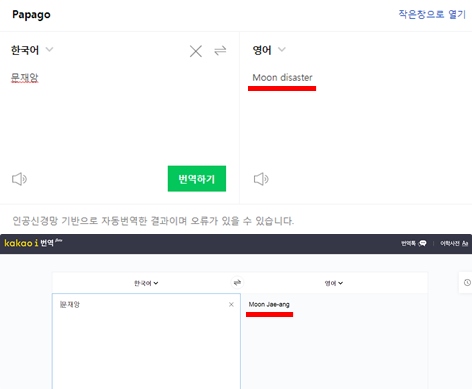Click the kakao i 번역 logo

[33, 243]
